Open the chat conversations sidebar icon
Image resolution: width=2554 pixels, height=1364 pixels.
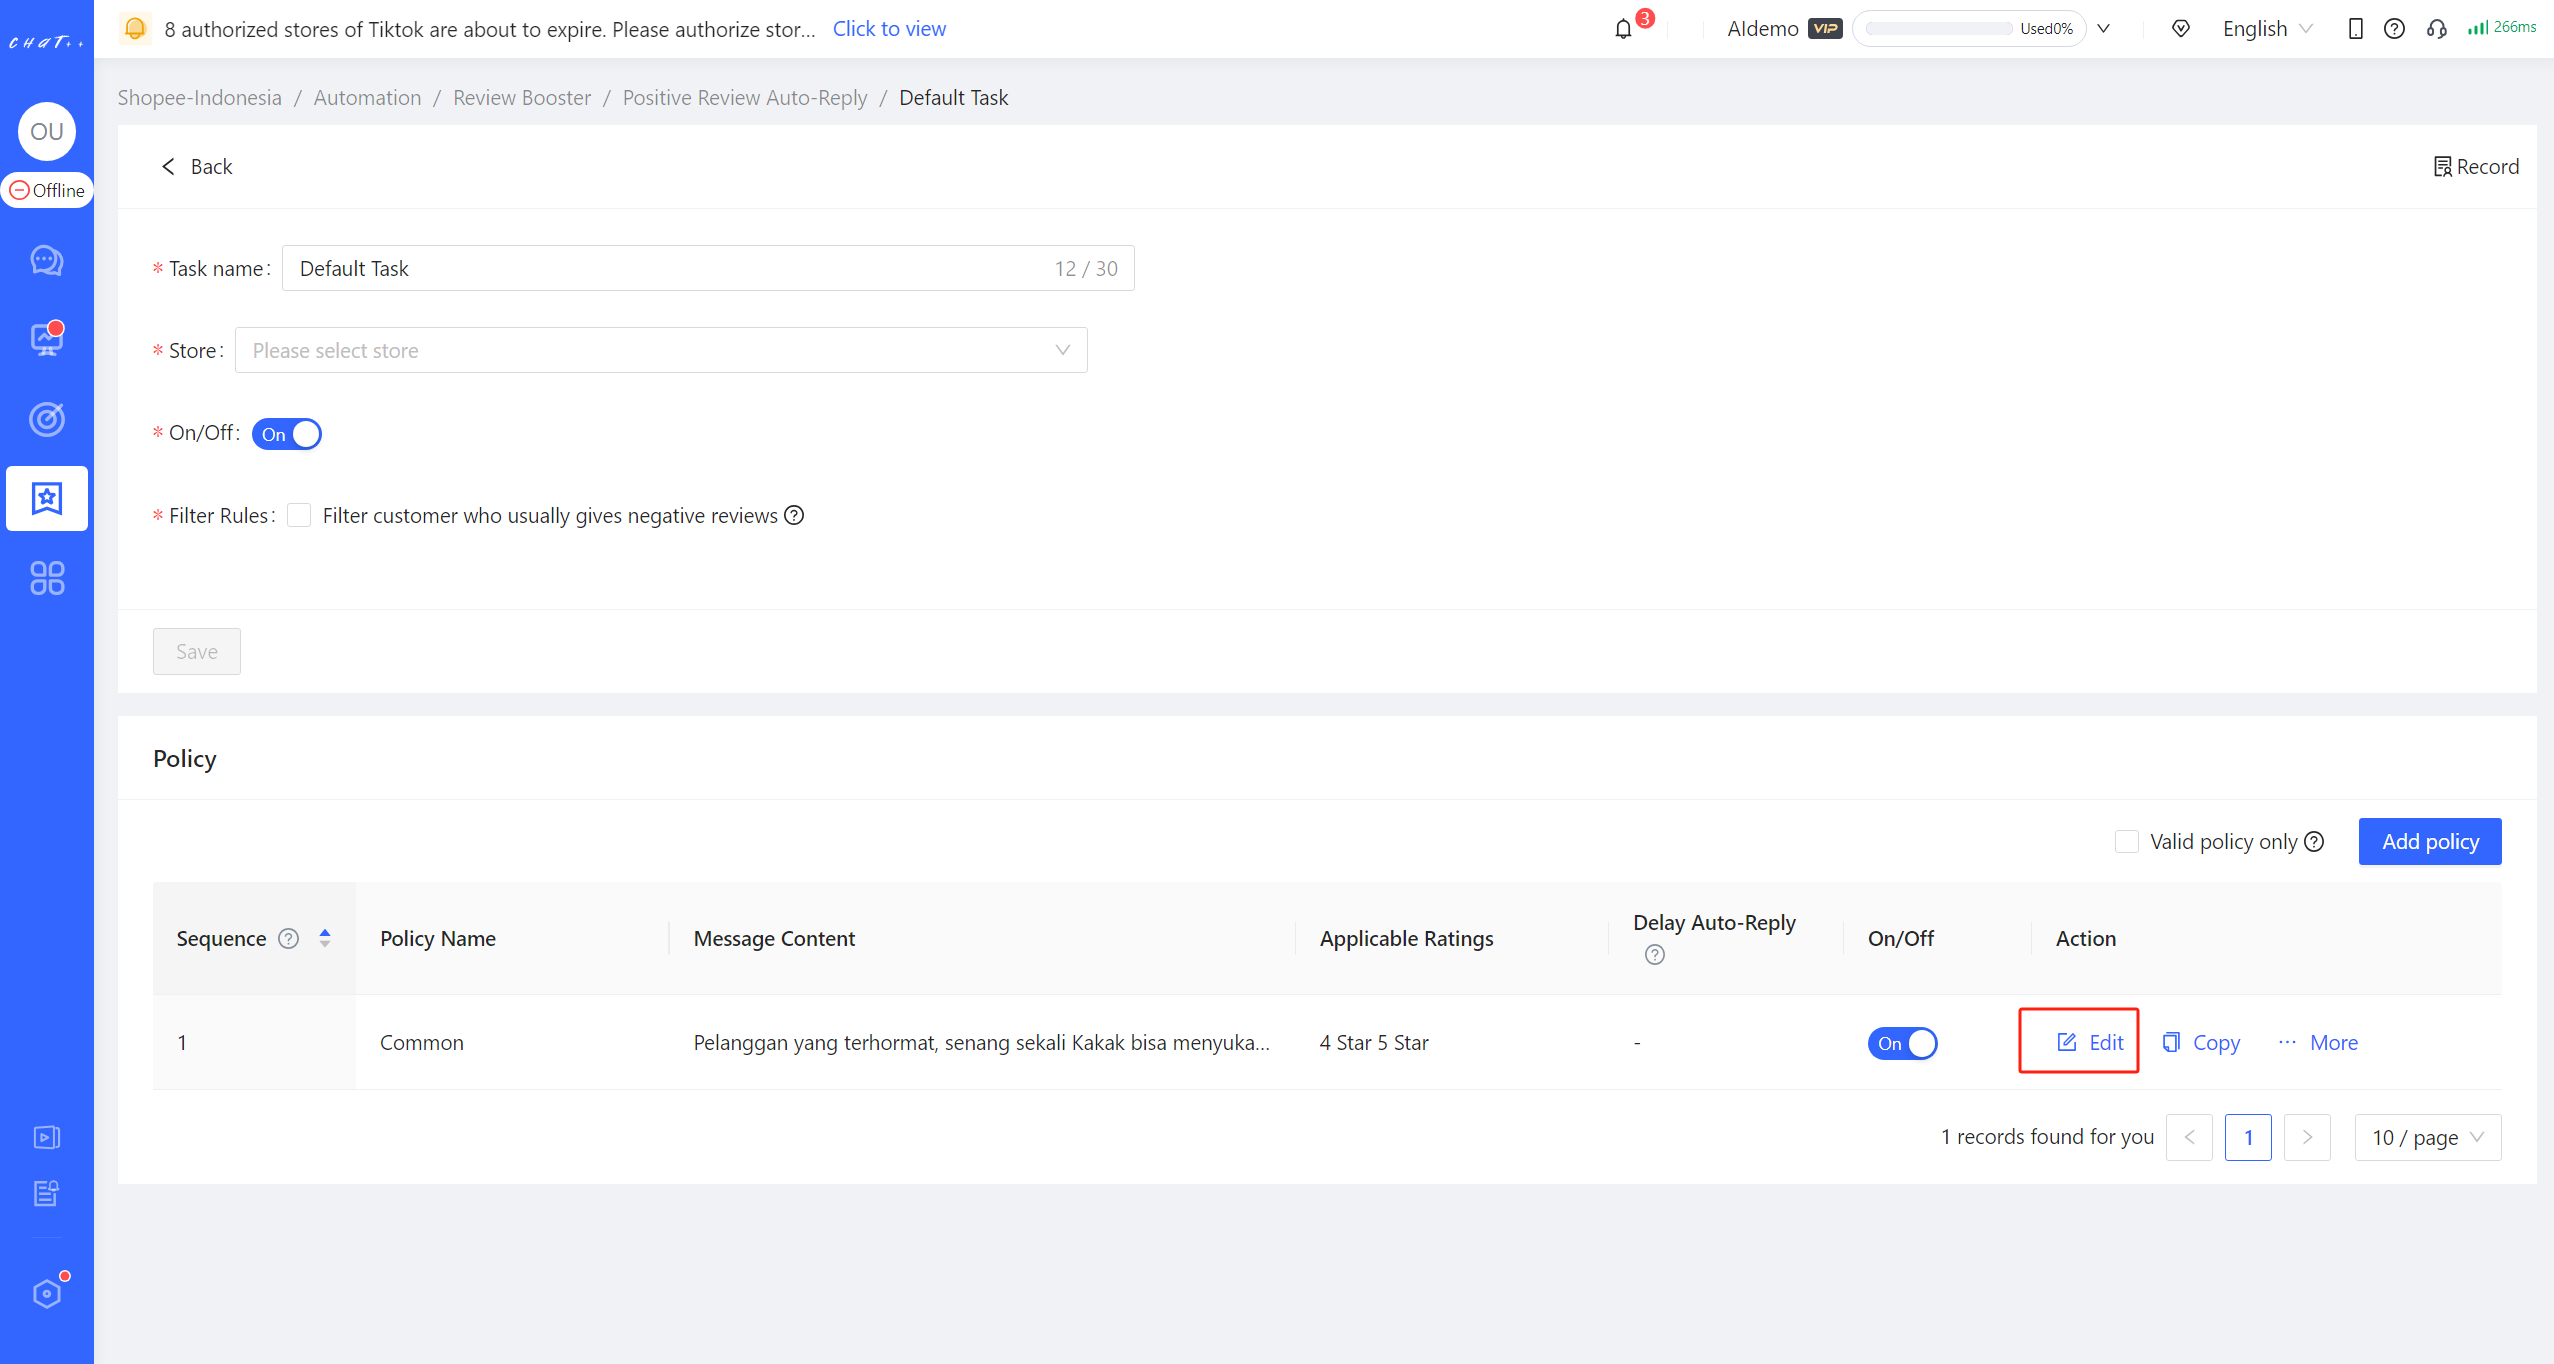coord(46,260)
